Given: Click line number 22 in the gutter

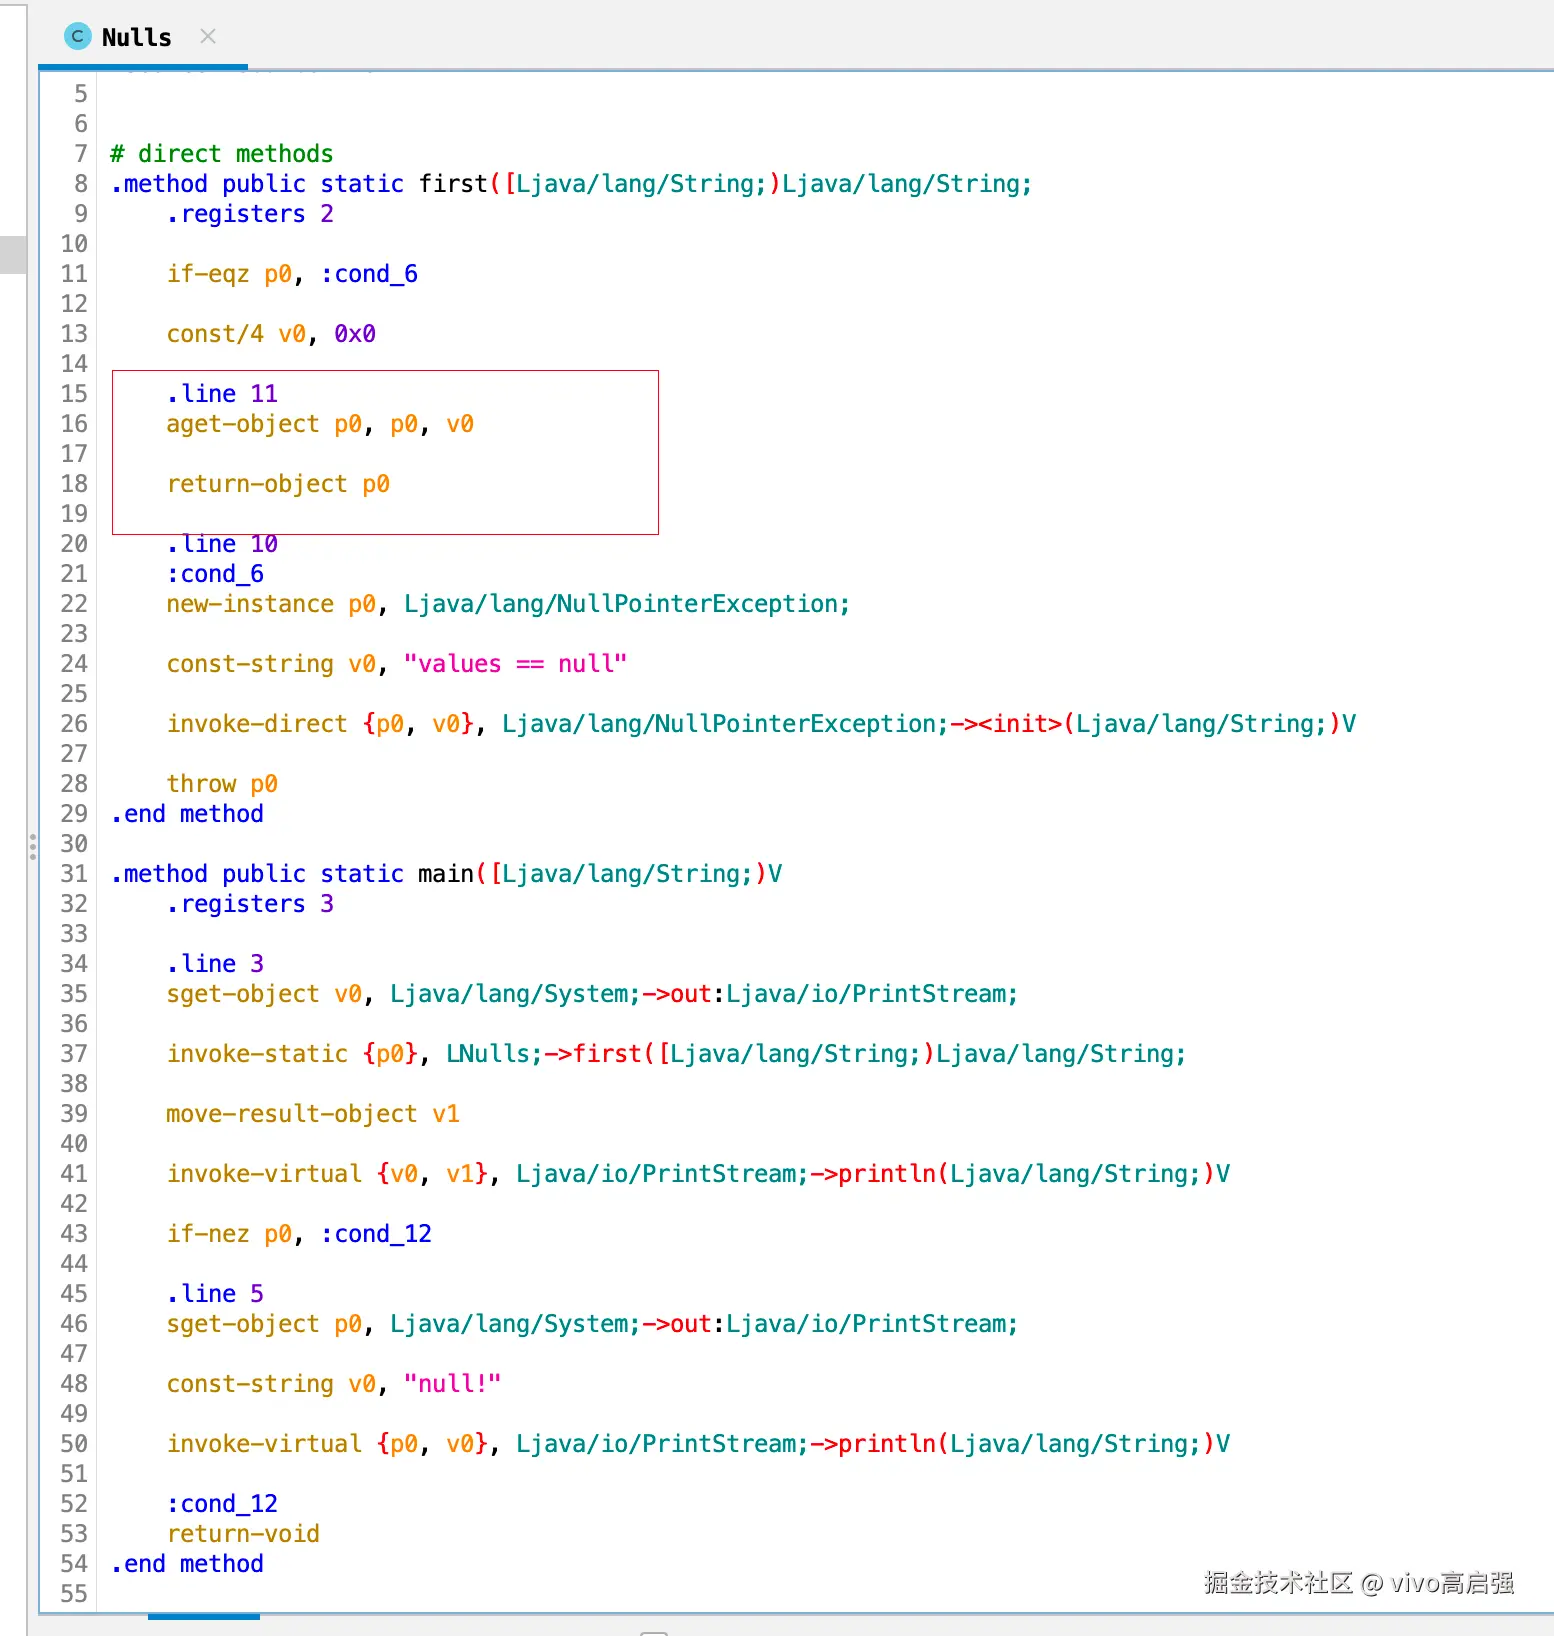Looking at the screenshot, I should [74, 604].
